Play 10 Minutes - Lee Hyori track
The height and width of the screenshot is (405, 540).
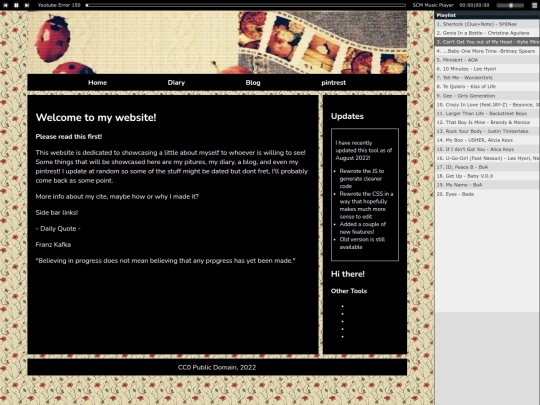[x=487, y=69]
